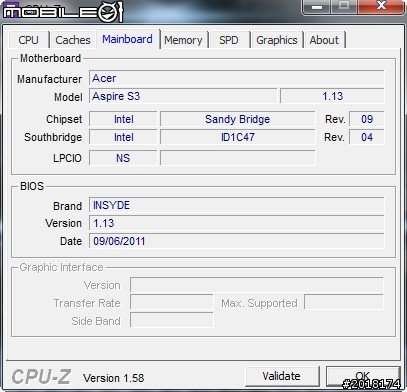Select the Southbridge ID1C47 field
Image resolution: width=407 pixels, height=392 pixels.
237,137
